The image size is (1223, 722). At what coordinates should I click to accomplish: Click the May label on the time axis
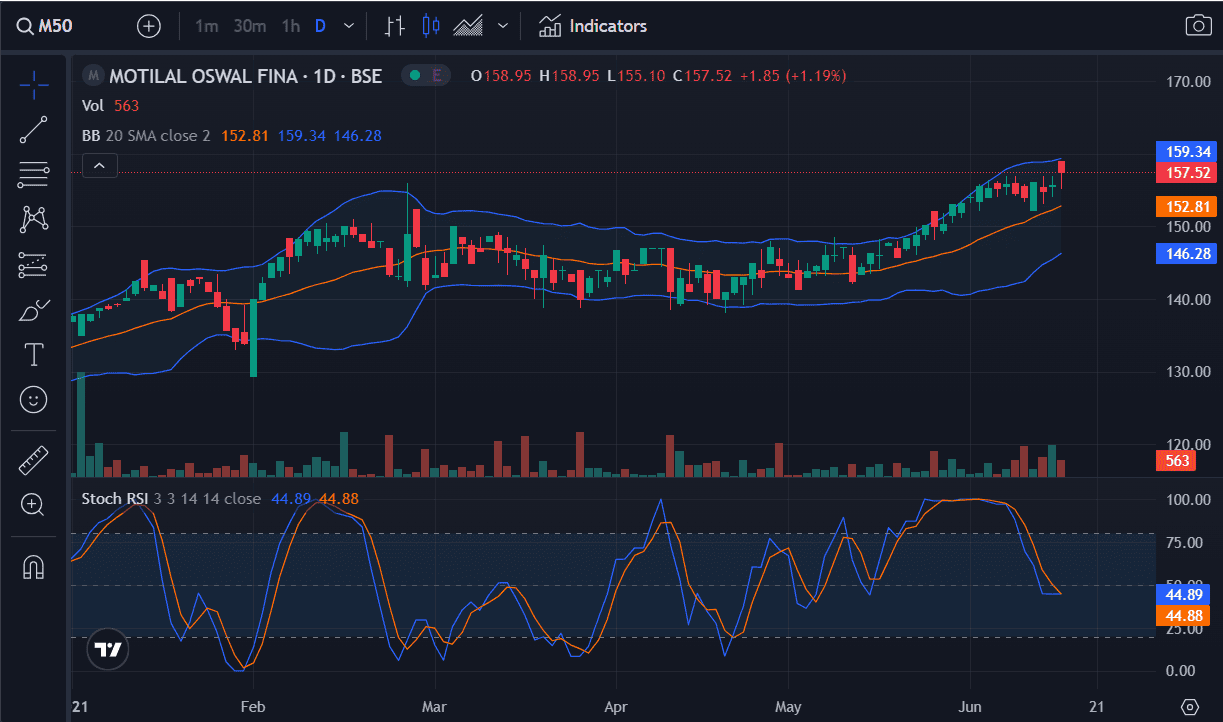[x=788, y=707]
